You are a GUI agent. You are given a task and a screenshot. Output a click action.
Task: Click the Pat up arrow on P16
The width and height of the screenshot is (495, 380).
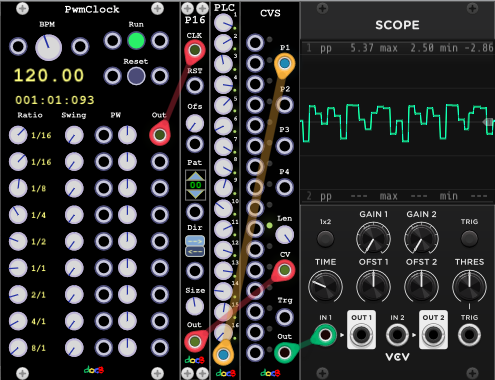195,176
